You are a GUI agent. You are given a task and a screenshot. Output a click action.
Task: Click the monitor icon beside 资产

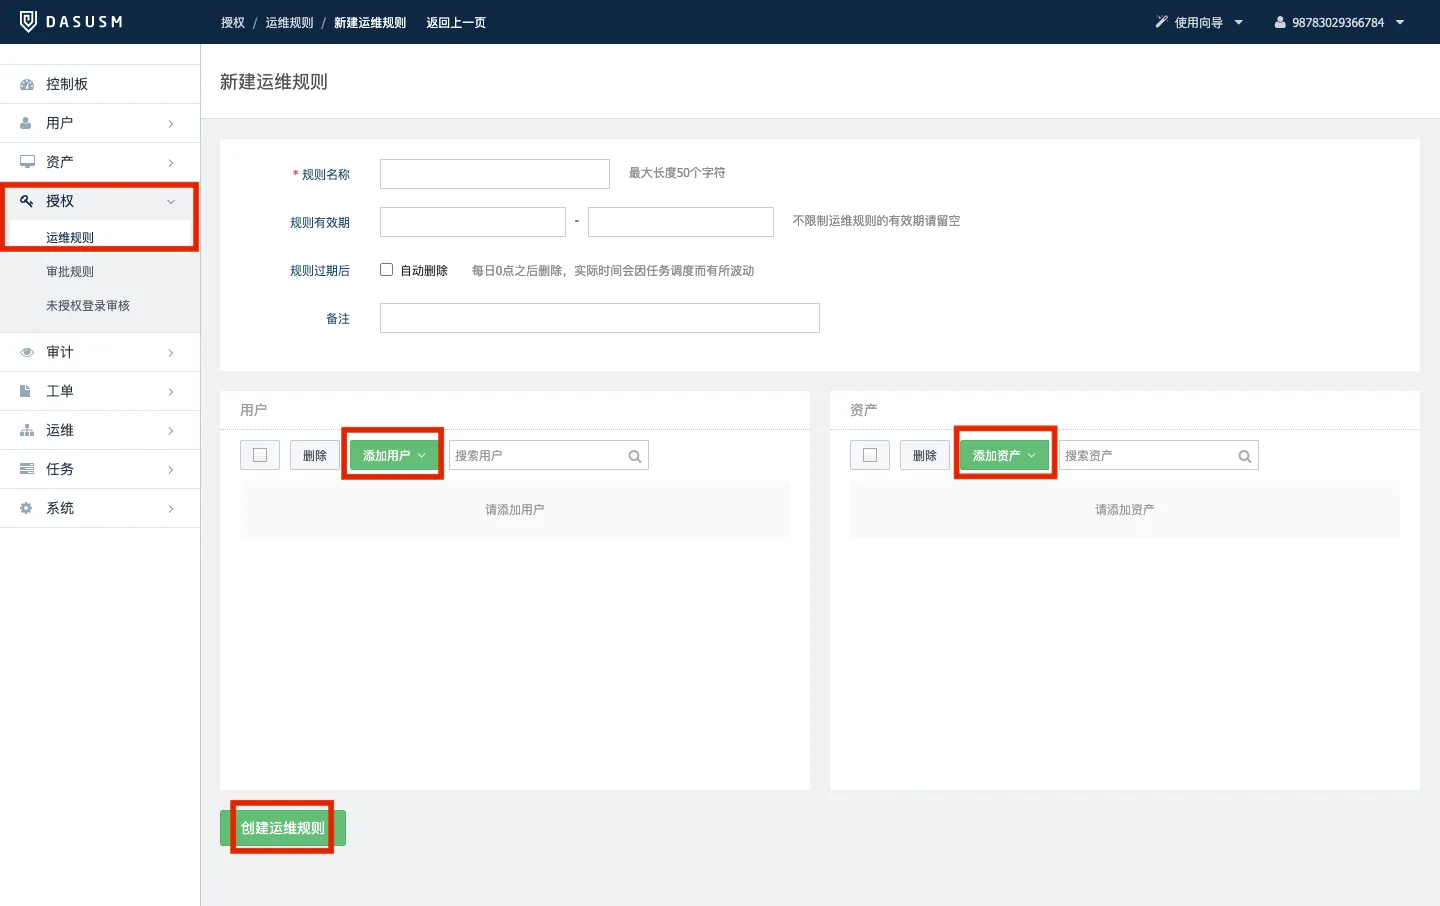tap(27, 162)
